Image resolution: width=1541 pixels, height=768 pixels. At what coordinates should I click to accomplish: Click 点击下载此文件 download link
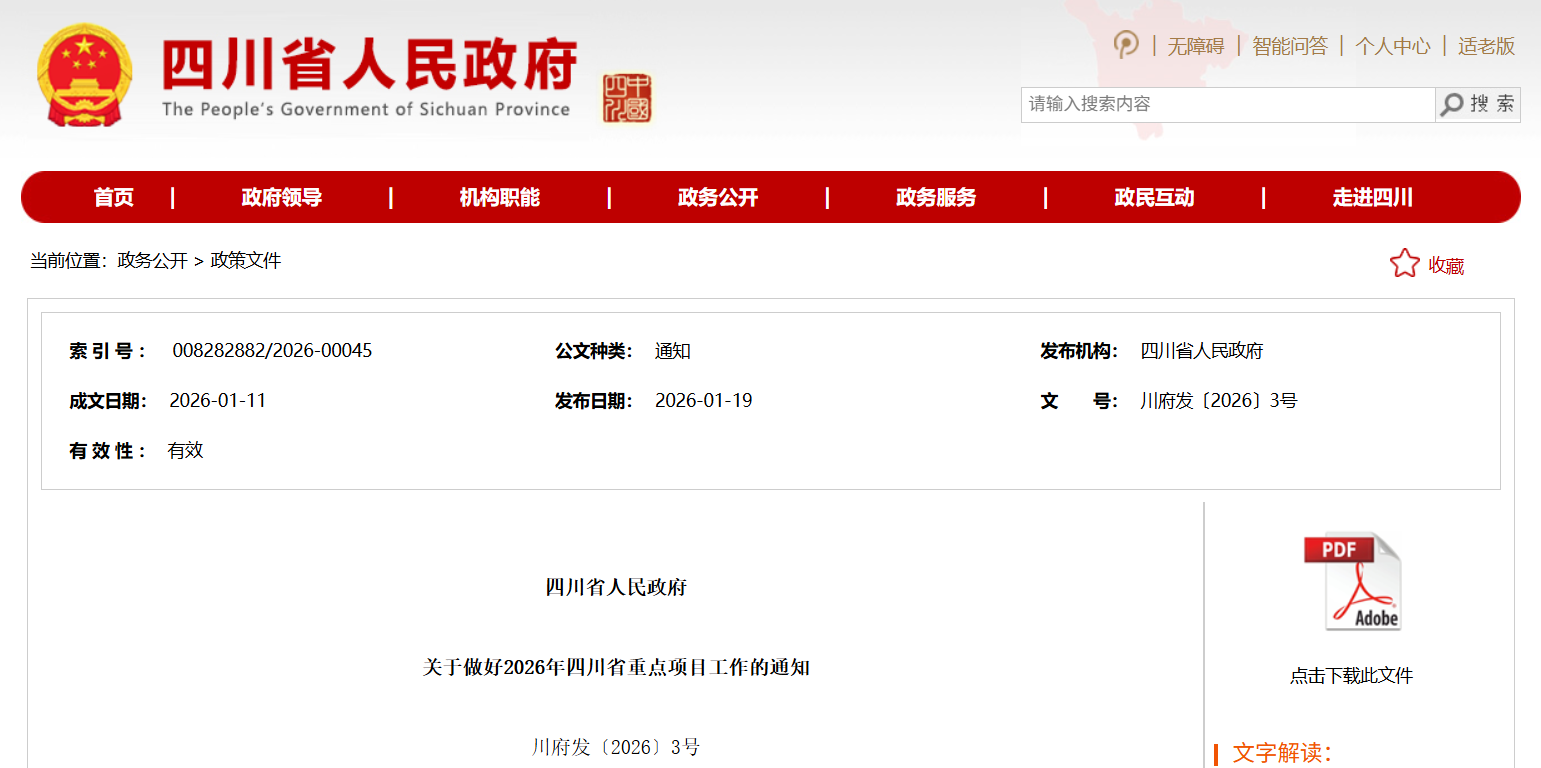click(x=1351, y=676)
